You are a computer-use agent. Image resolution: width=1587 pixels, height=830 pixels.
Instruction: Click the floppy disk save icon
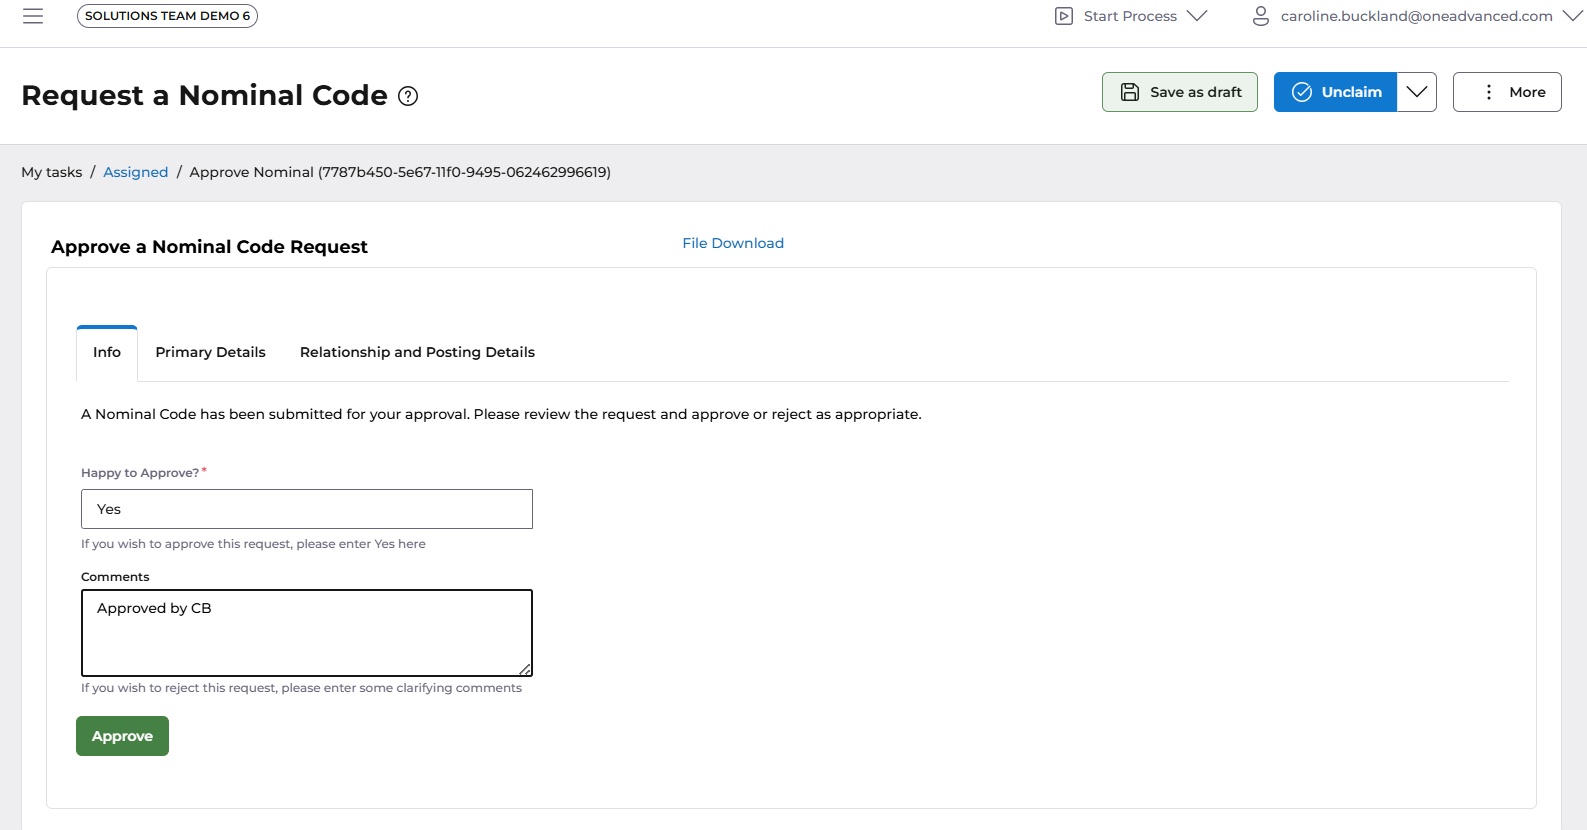click(1130, 92)
